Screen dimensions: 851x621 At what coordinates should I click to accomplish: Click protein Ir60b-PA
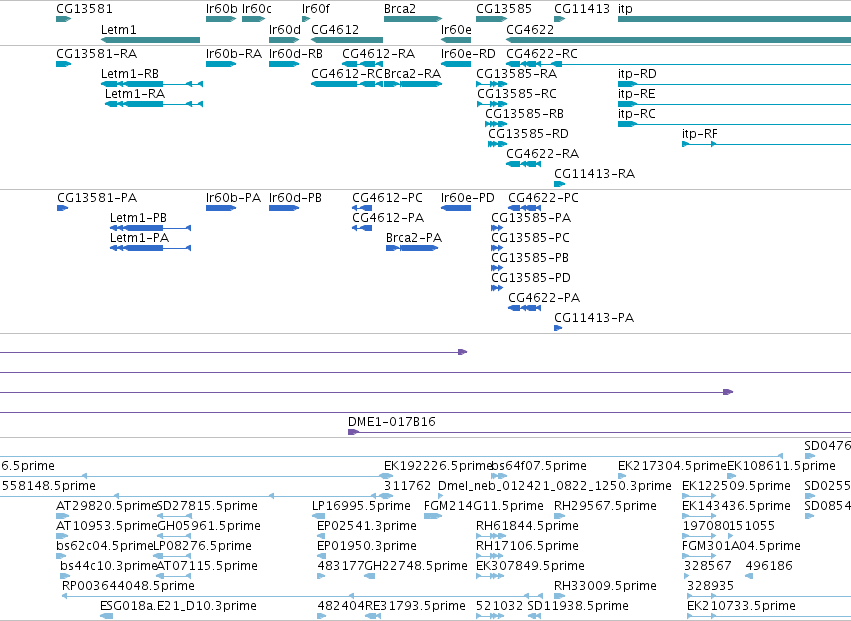(x=233, y=198)
